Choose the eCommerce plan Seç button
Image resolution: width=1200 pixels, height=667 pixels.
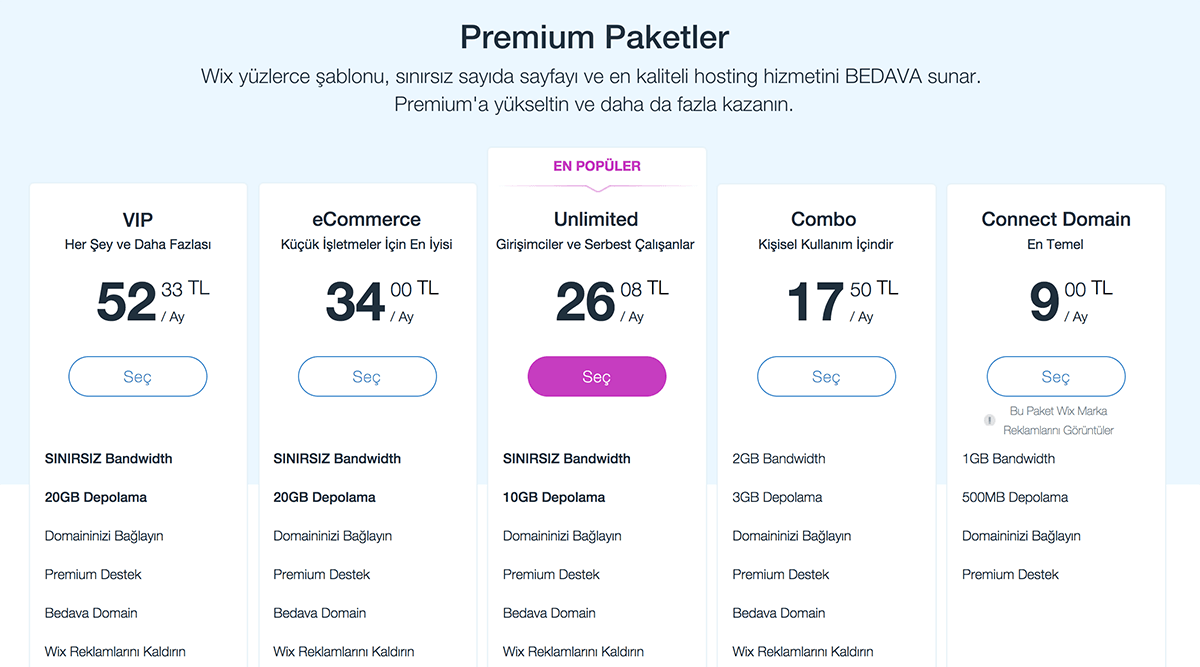click(367, 377)
